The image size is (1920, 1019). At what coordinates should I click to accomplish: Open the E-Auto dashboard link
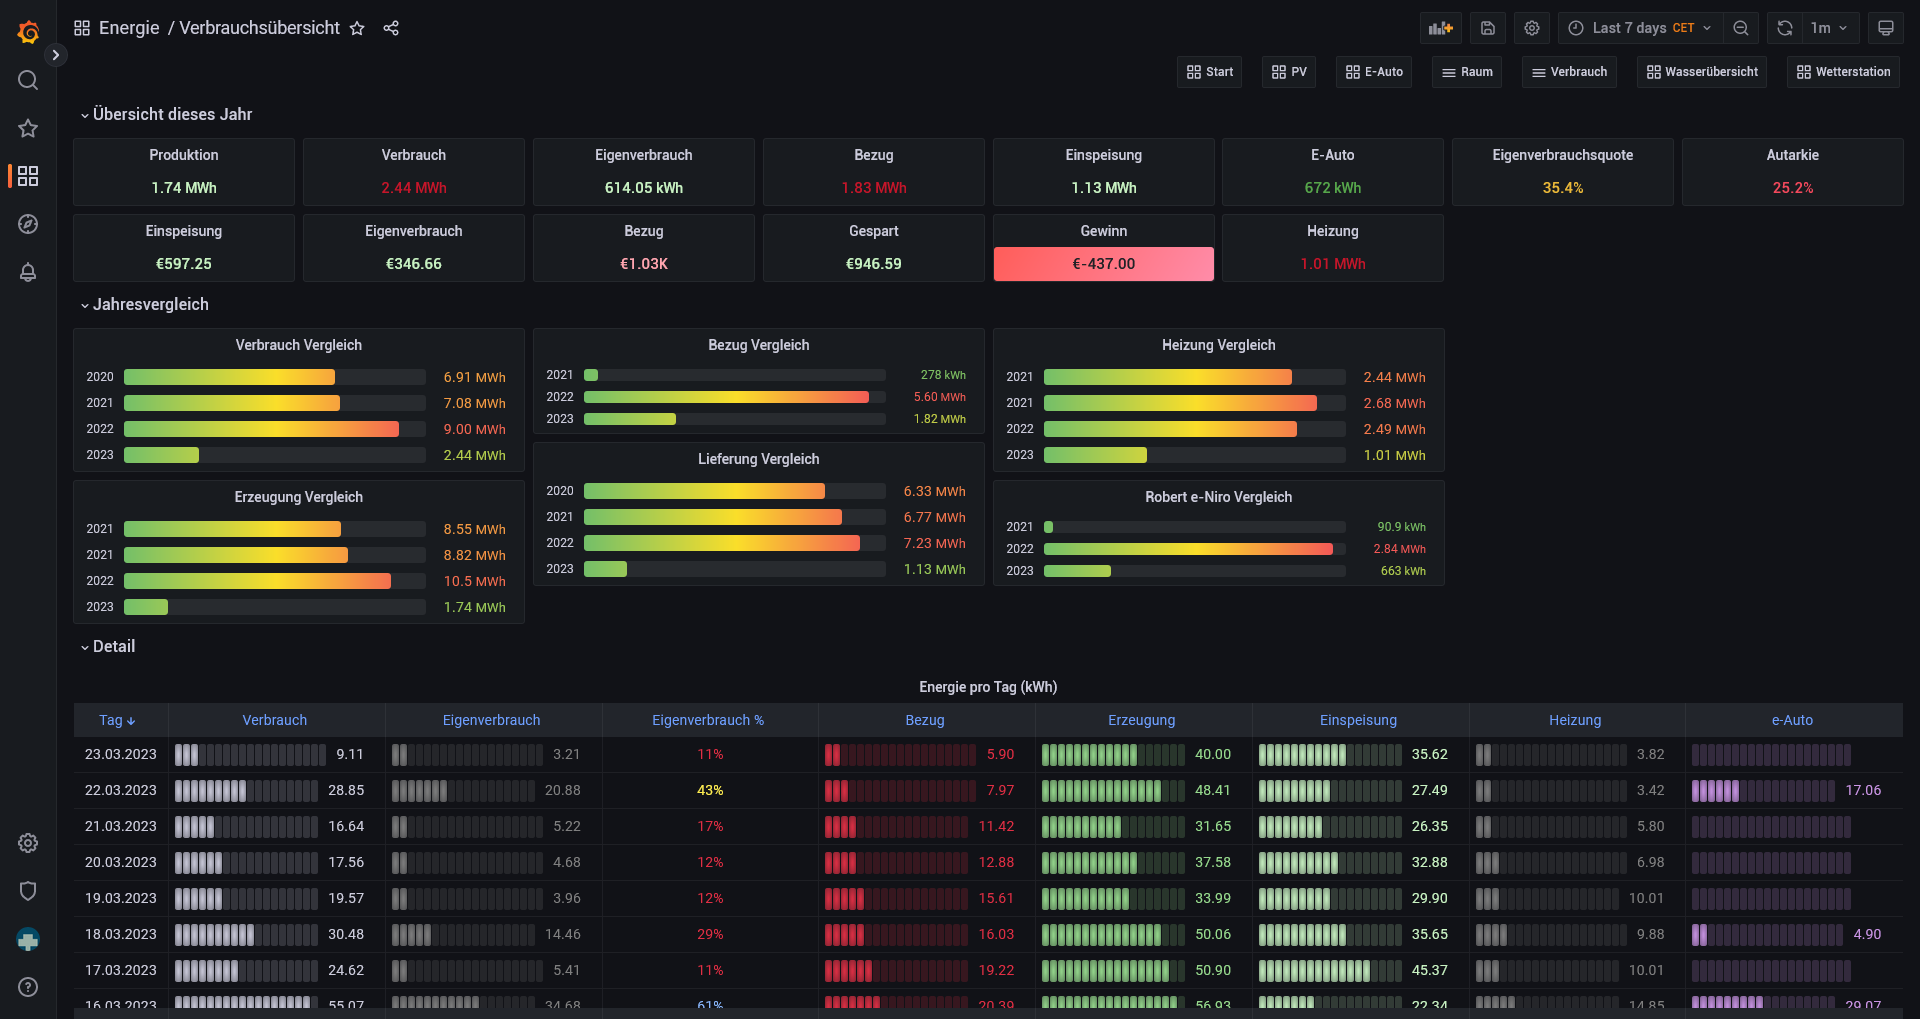click(x=1374, y=72)
